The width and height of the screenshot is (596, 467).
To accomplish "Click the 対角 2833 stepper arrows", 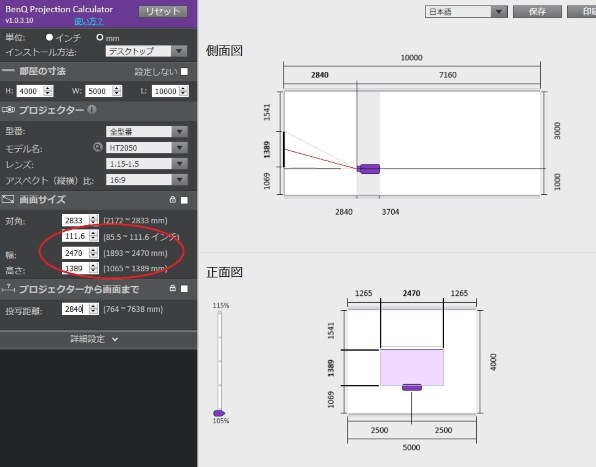I will point(94,220).
